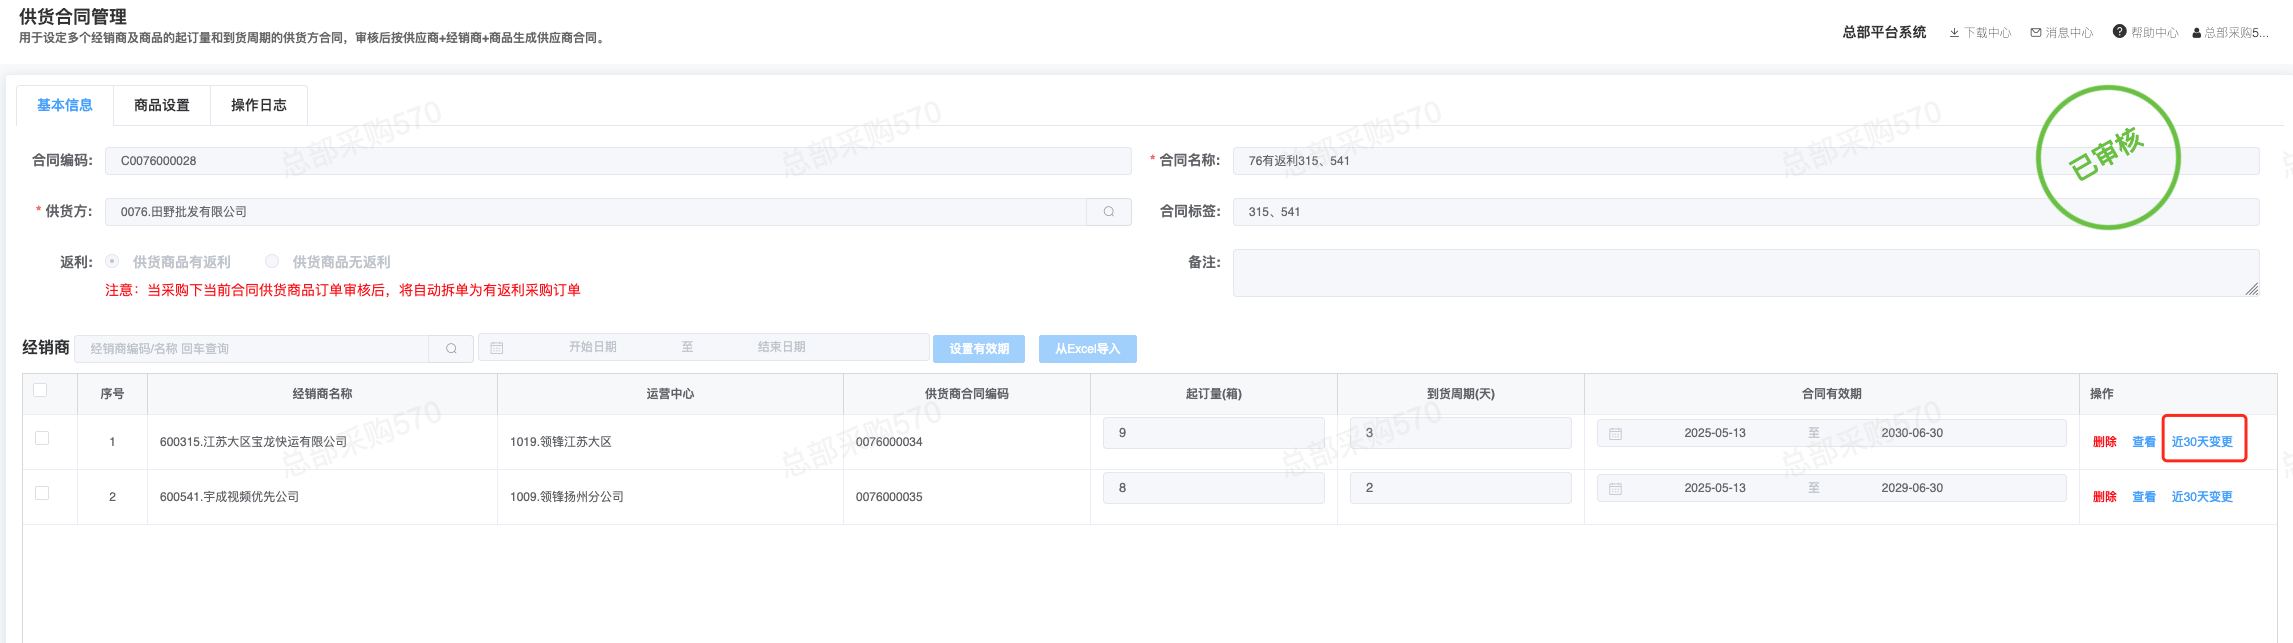Click 下载中心 text link
The height and width of the screenshot is (643, 2293).
click(x=1988, y=33)
